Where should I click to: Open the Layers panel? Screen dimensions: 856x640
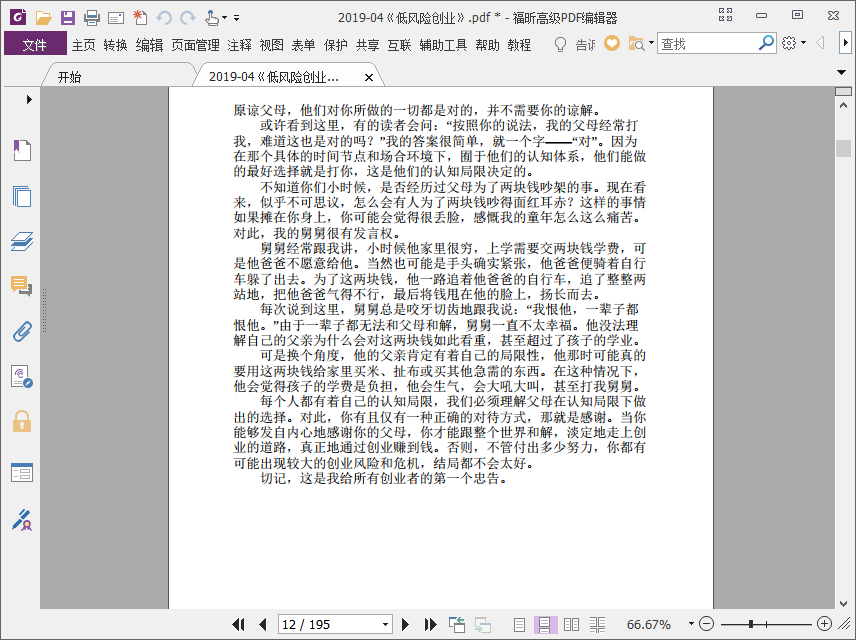(22, 241)
